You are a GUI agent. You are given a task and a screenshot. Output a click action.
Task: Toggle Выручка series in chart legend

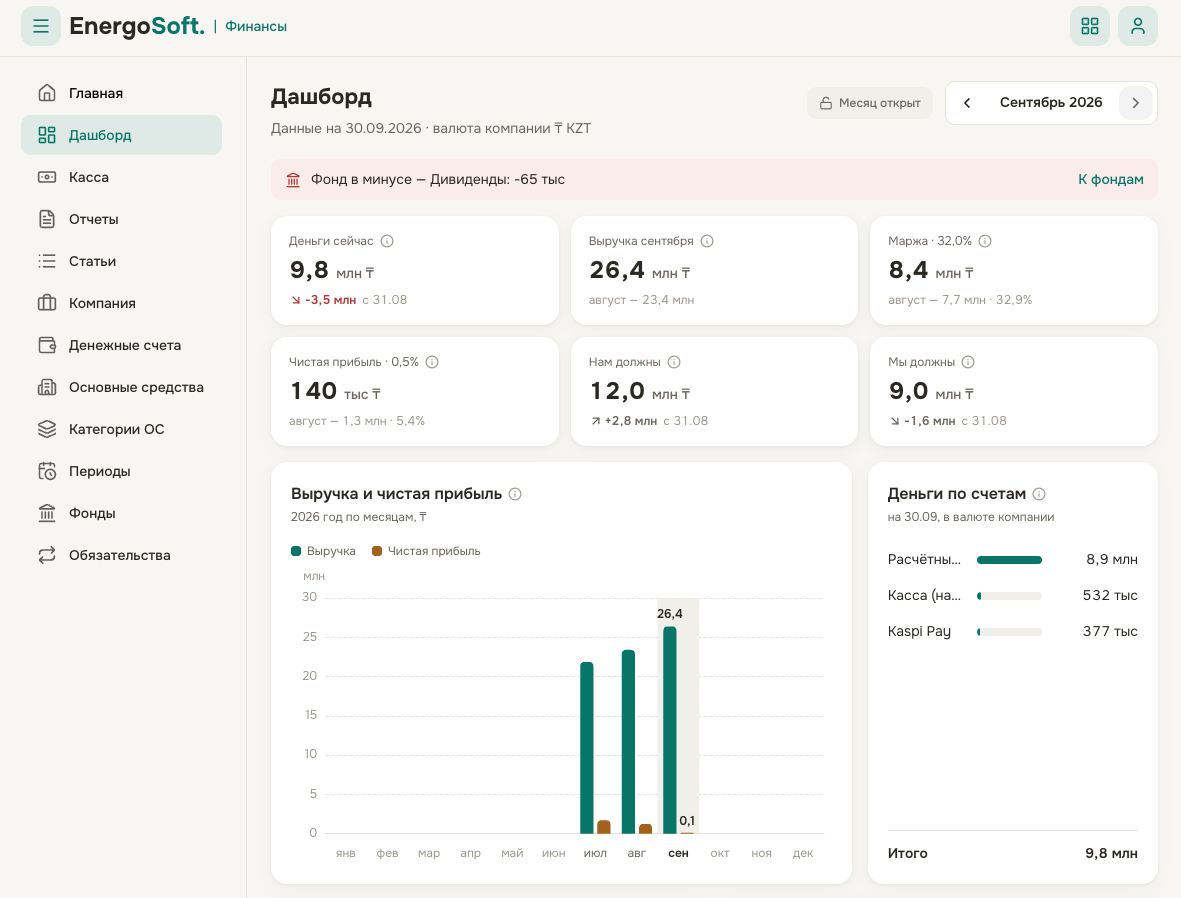(x=324, y=551)
